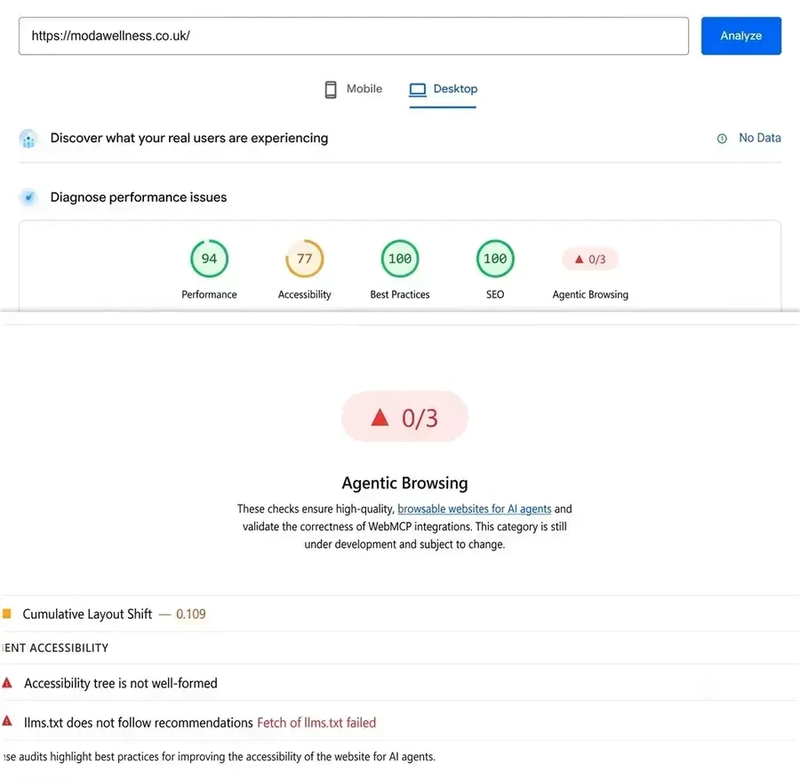Click the Best Practices label

pos(400,294)
